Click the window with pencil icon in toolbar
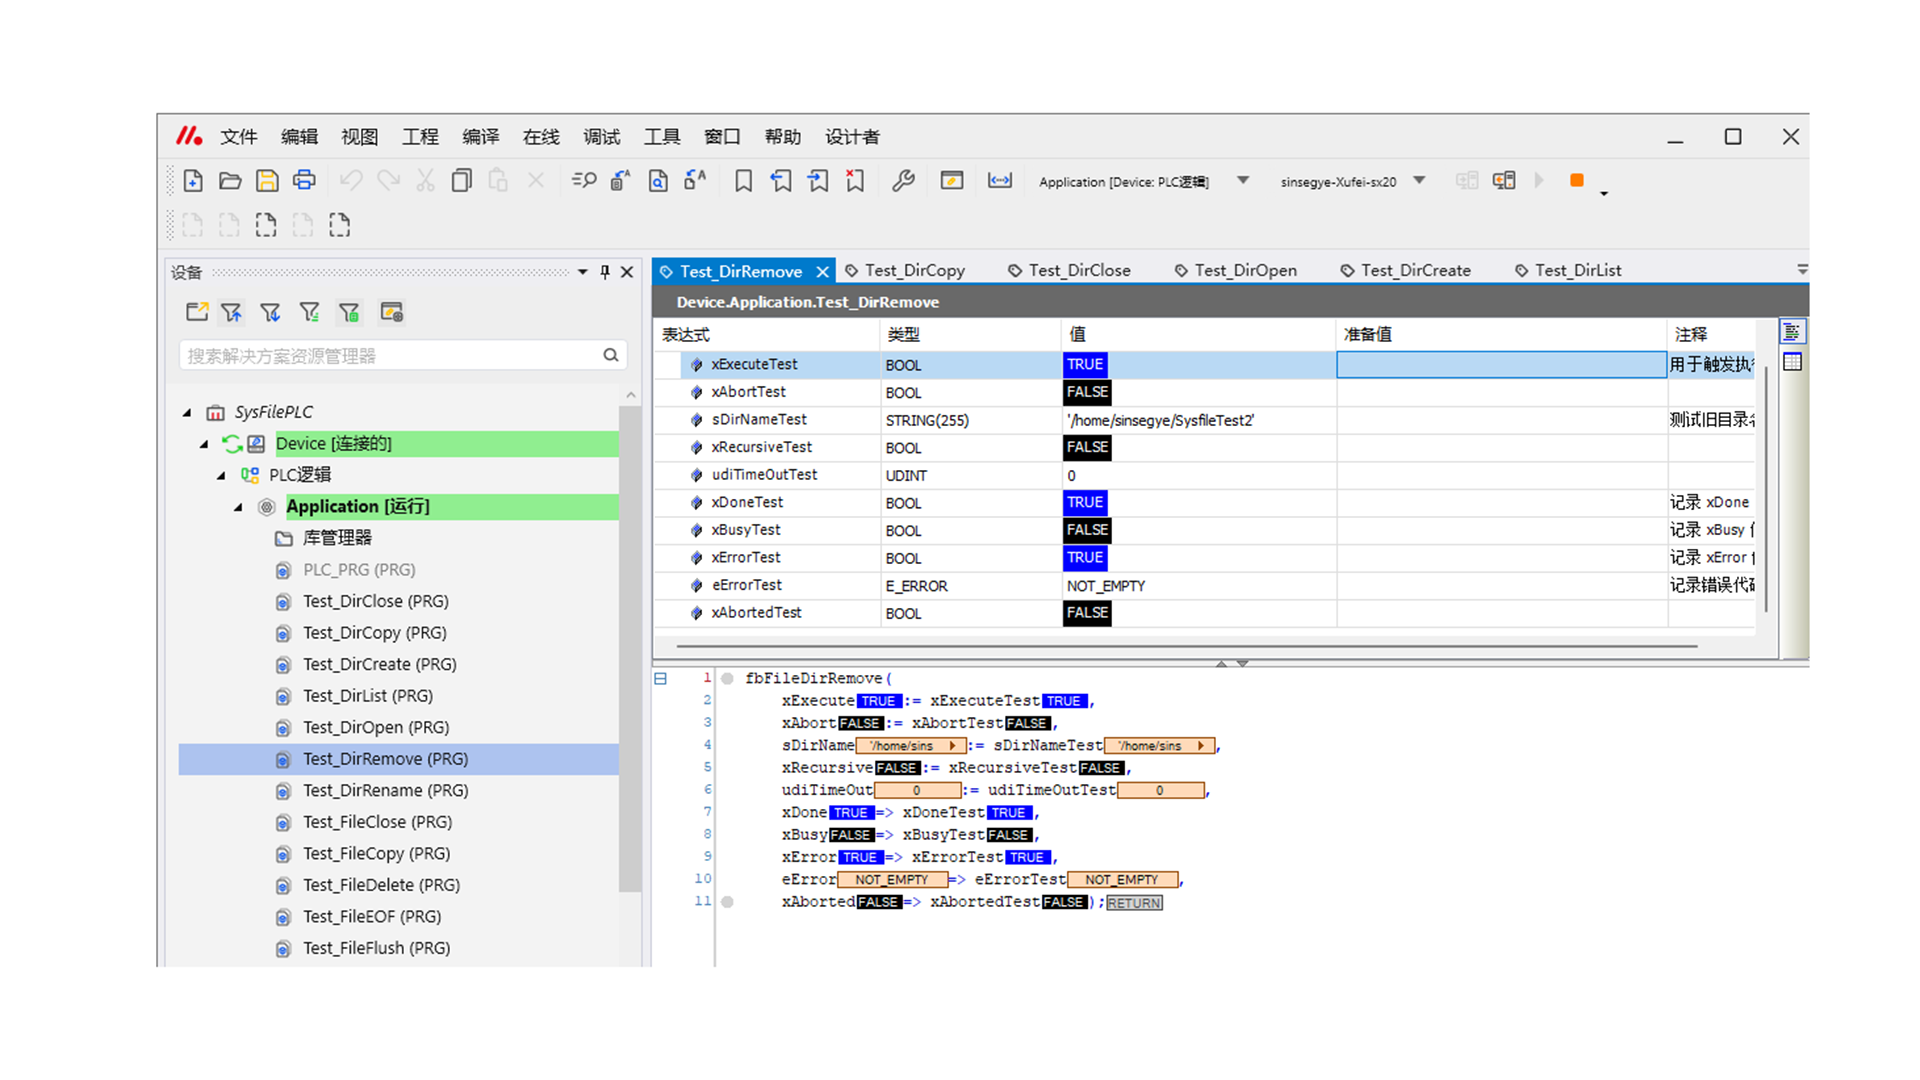1920x1080 pixels. 952,181
